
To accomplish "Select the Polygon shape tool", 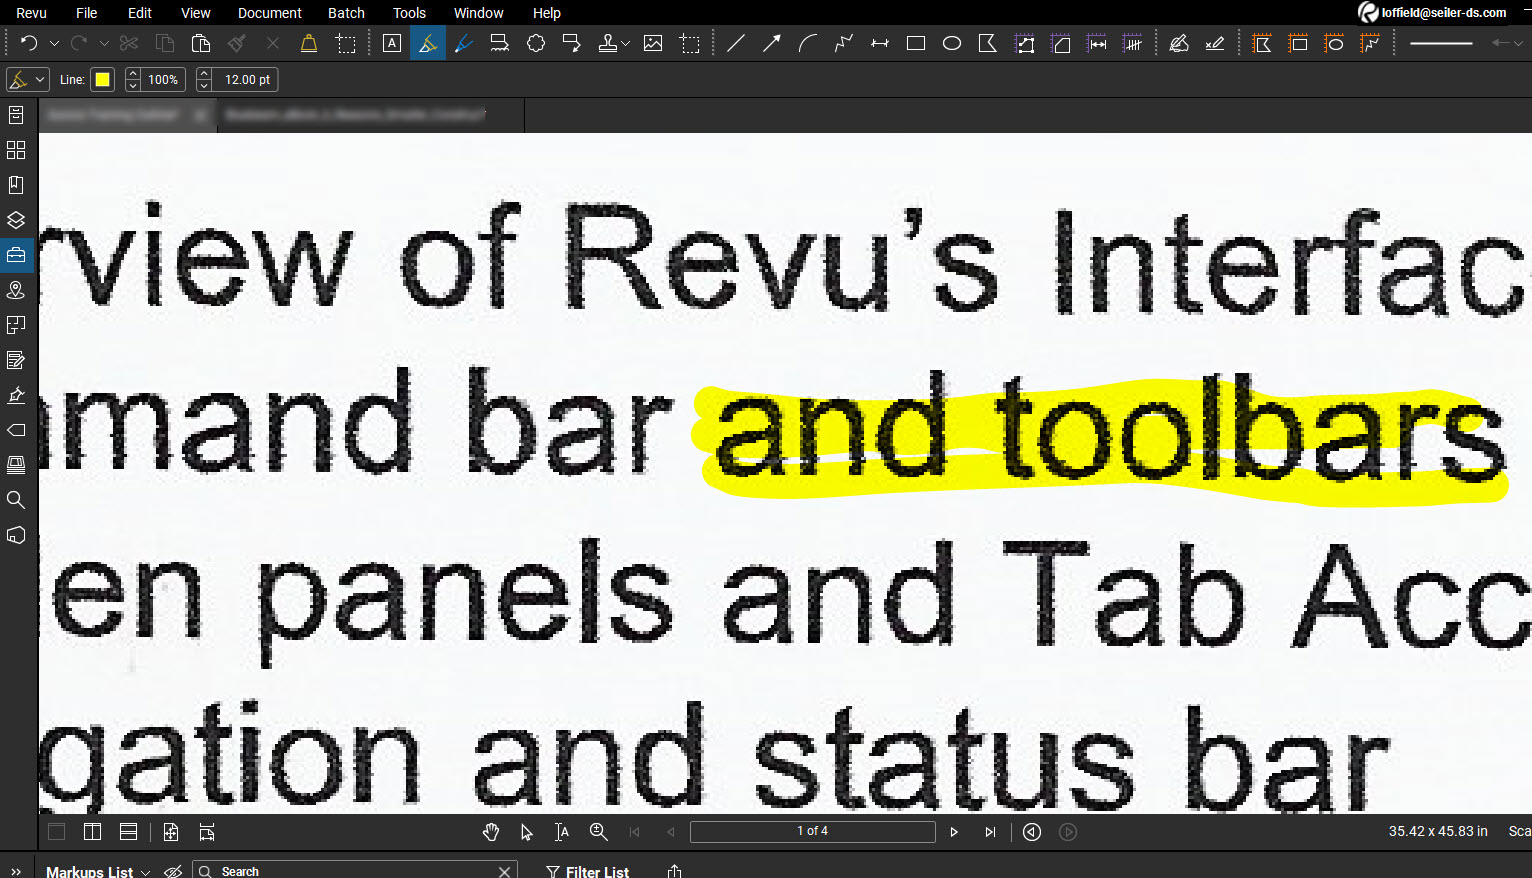I will [988, 43].
